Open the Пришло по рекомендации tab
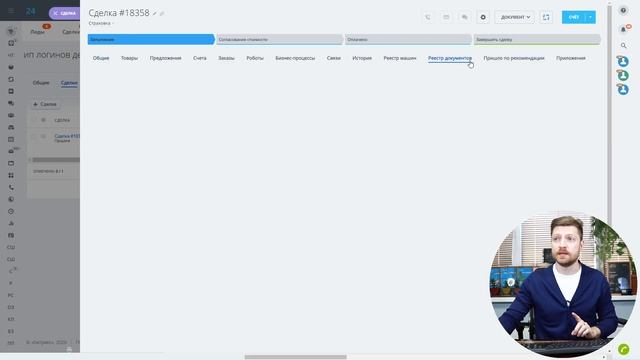This screenshot has height=360, width=640. point(514,58)
